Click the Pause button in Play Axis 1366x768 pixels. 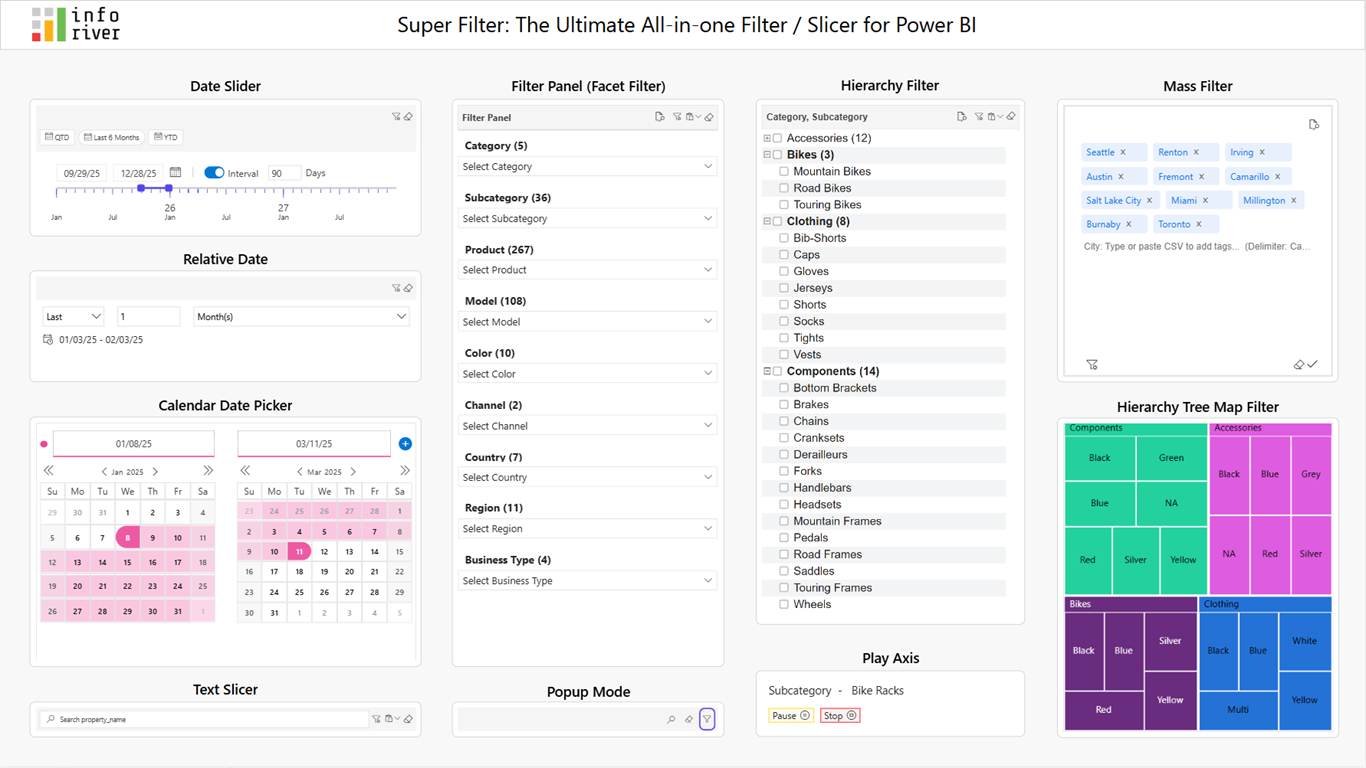(x=790, y=716)
